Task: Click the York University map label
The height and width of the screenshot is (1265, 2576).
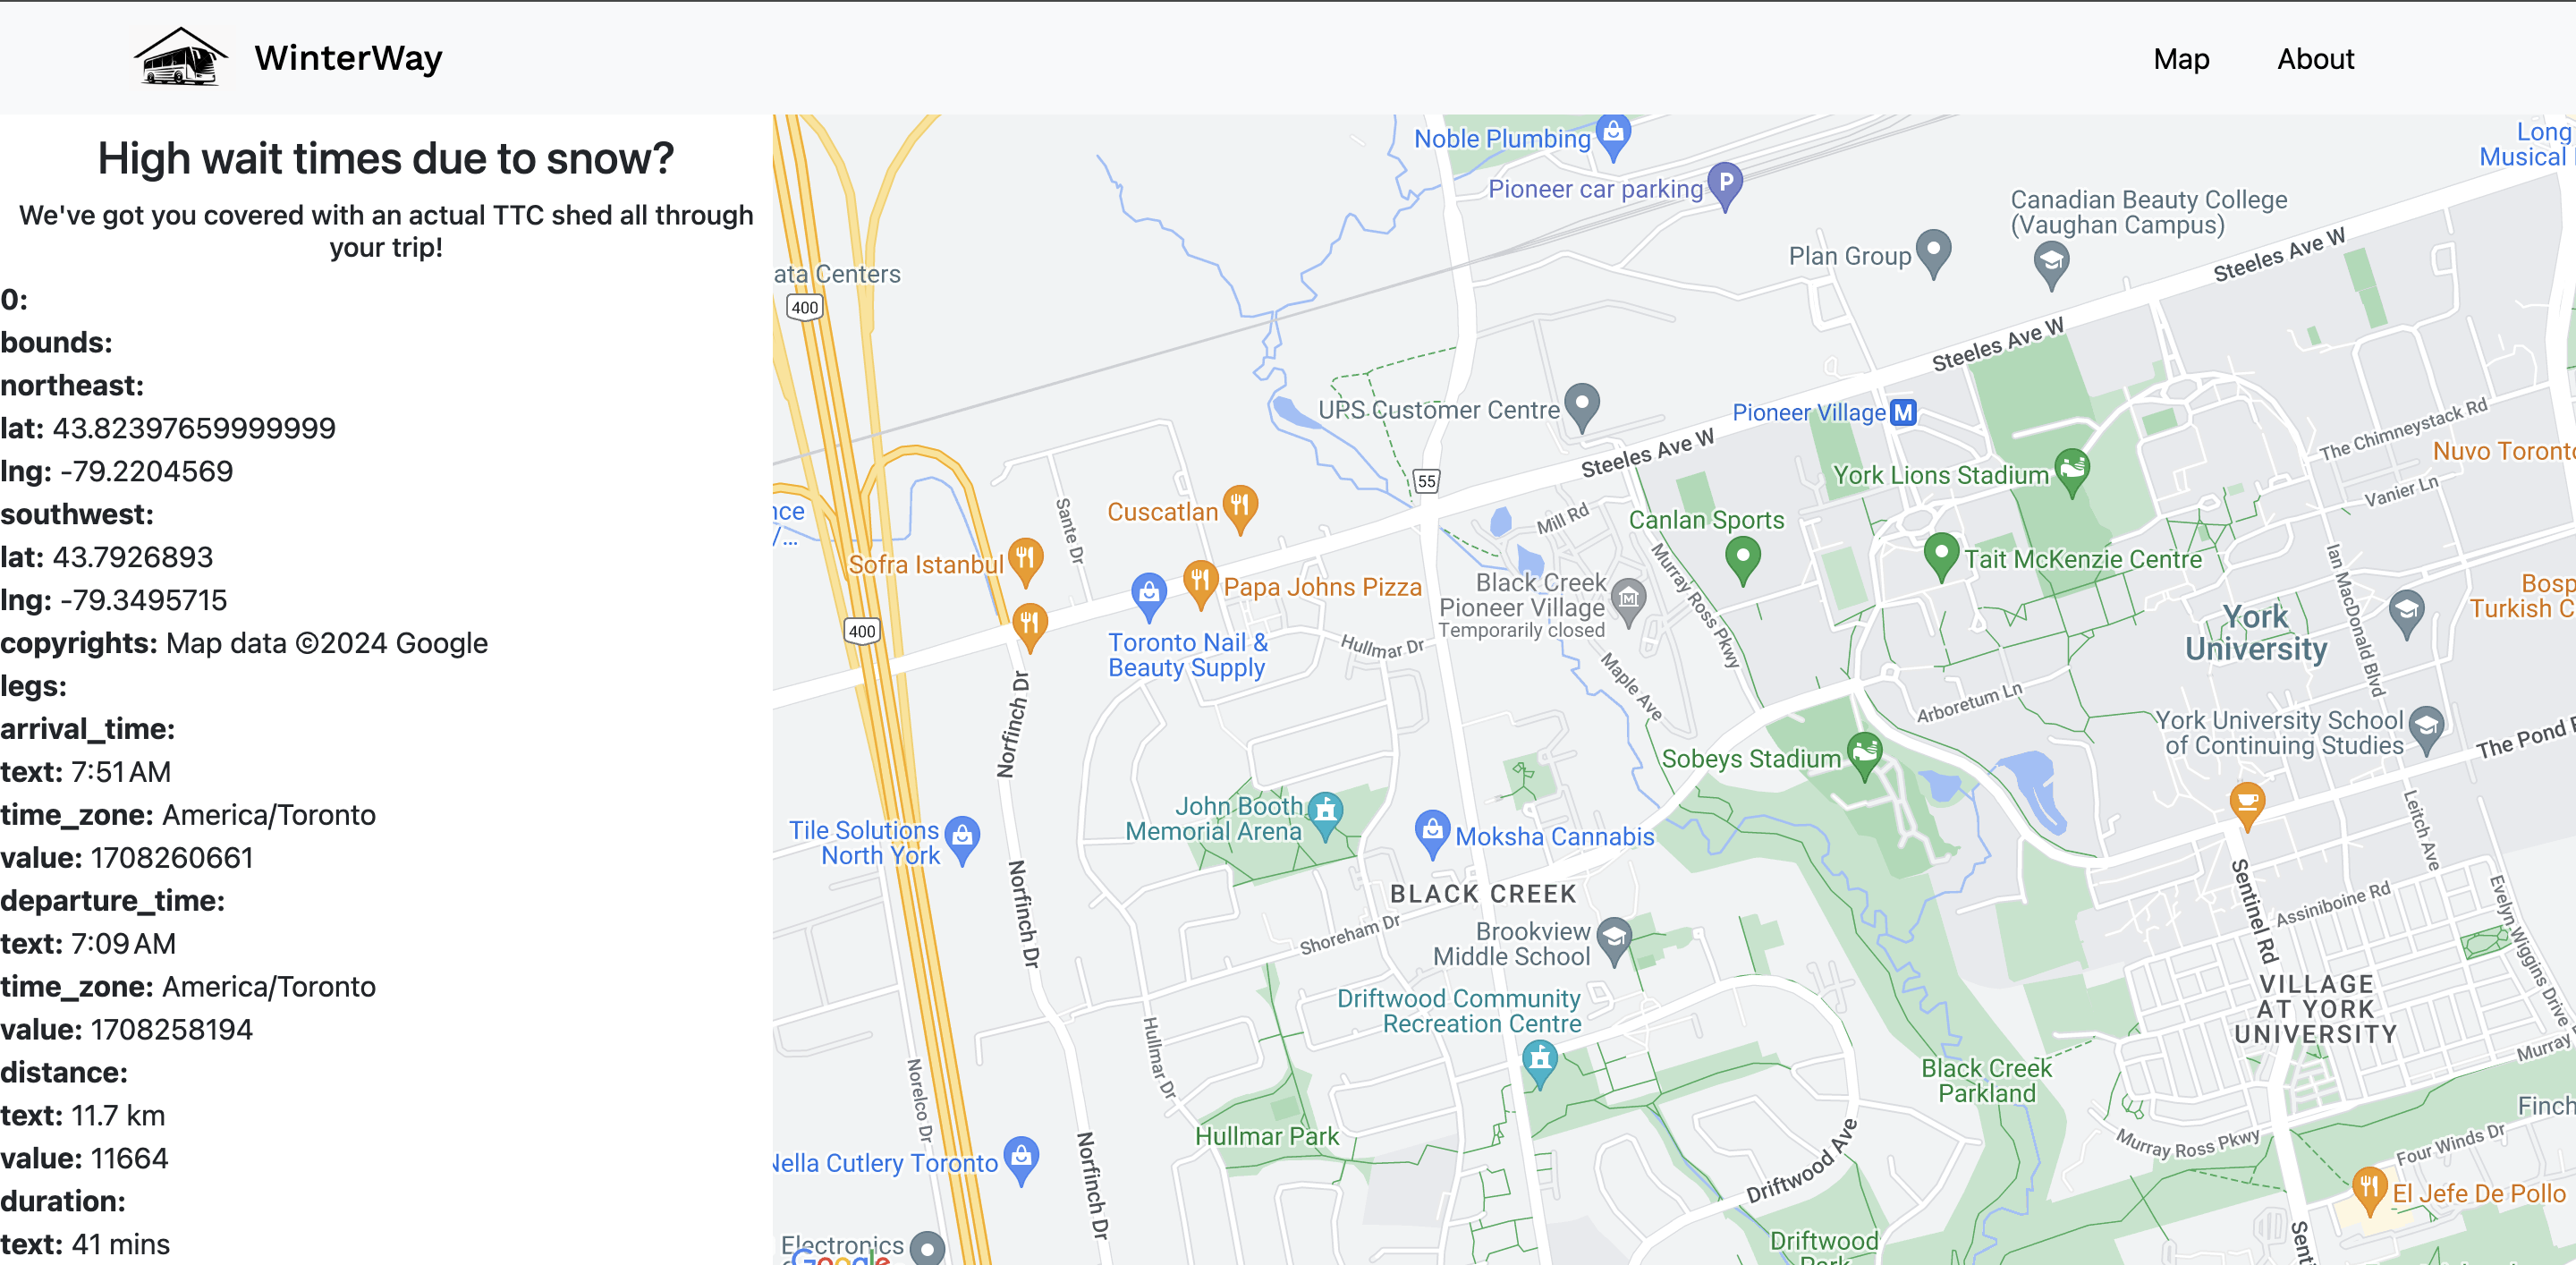Action: 2256,632
